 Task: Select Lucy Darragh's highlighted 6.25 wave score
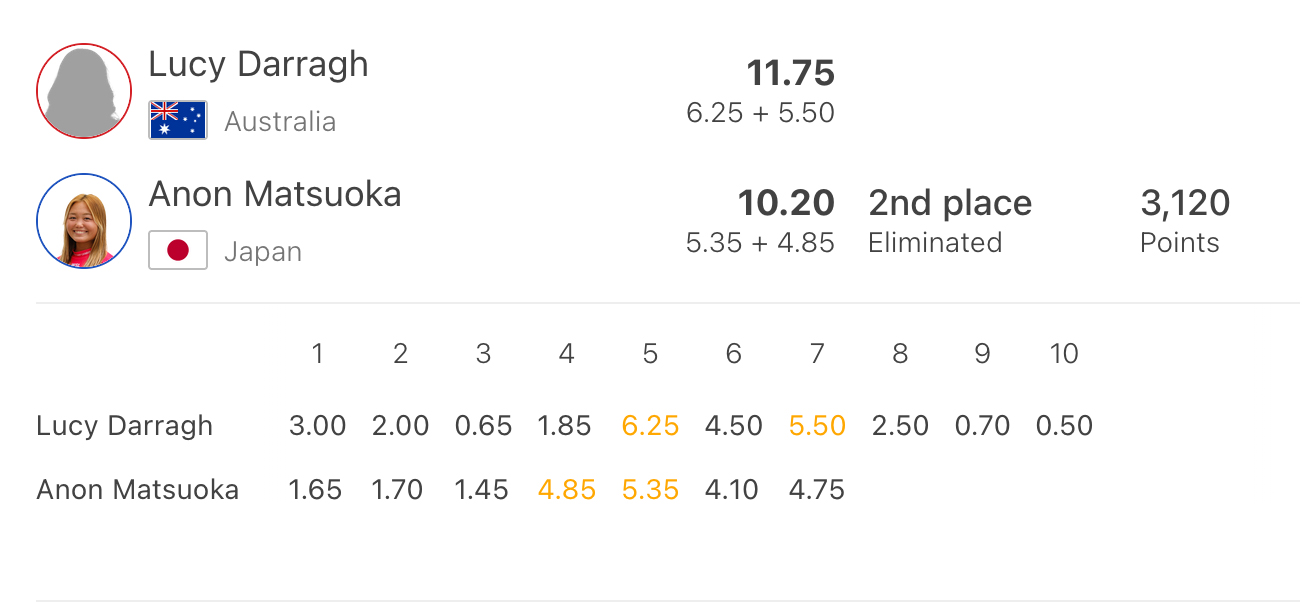(650, 426)
